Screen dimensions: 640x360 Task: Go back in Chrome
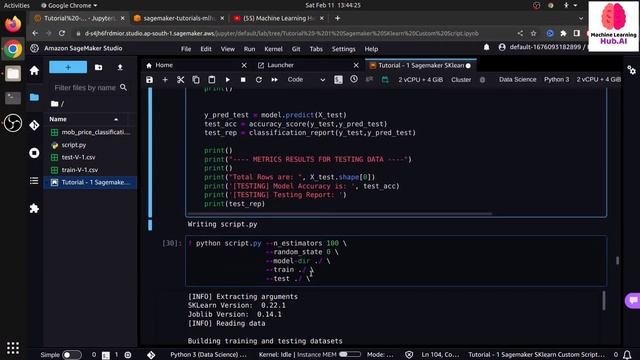(x=35, y=33)
